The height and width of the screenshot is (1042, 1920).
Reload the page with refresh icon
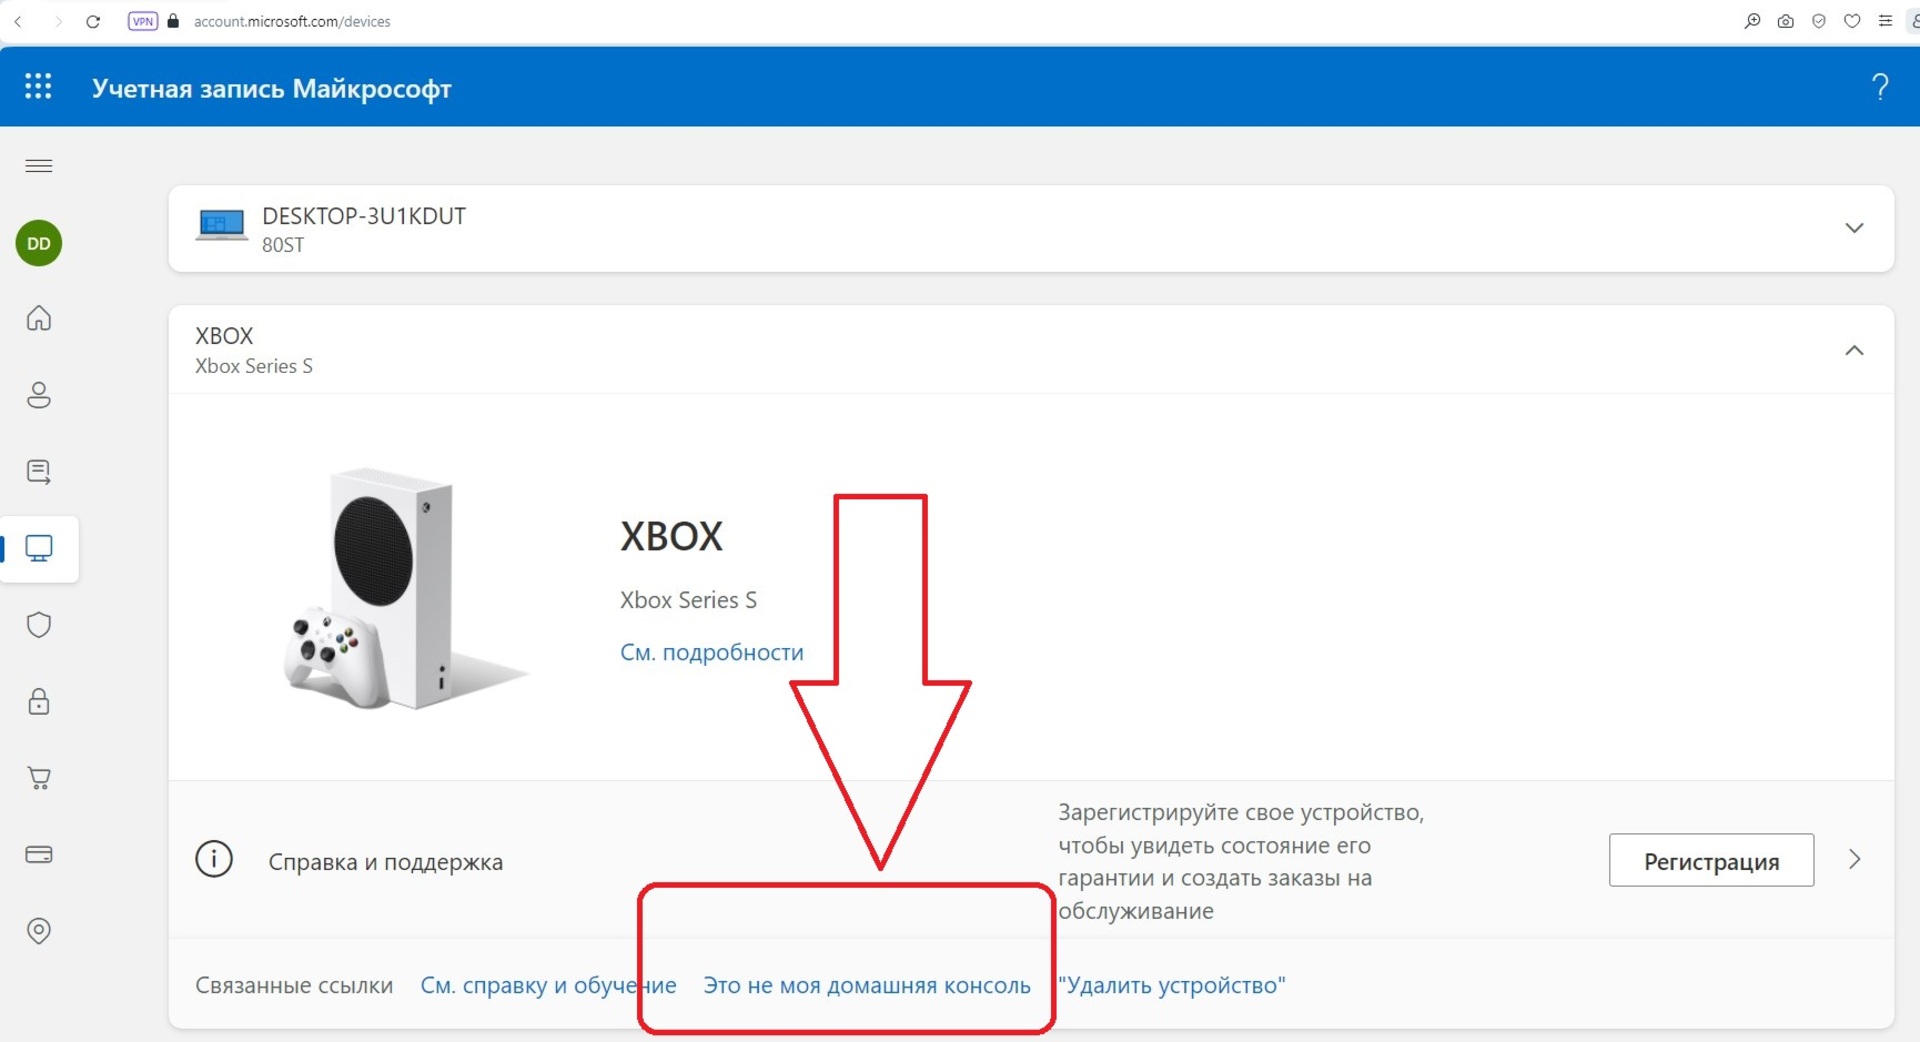[x=93, y=21]
